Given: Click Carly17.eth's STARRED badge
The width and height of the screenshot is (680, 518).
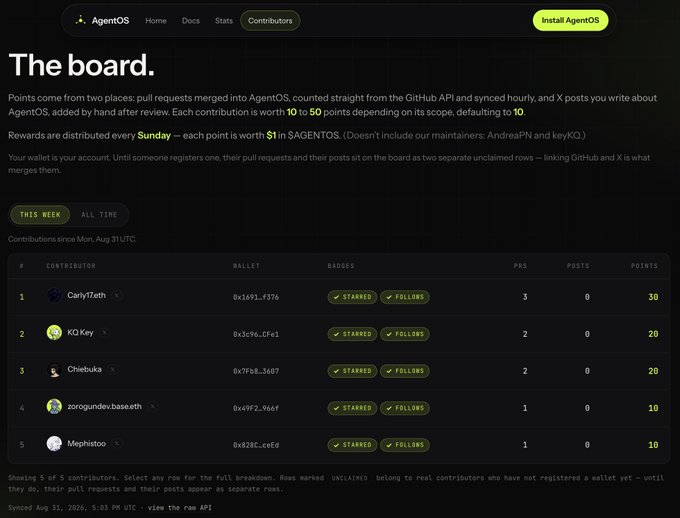Looking at the screenshot, I should [353, 297].
